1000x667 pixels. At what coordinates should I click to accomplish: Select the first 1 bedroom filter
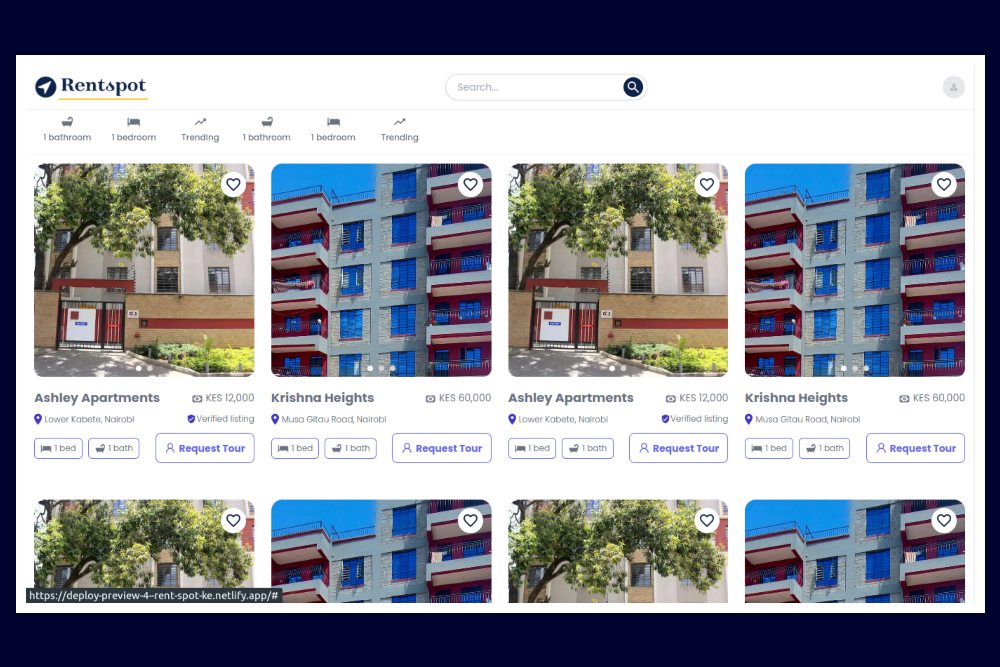[134, 129]
